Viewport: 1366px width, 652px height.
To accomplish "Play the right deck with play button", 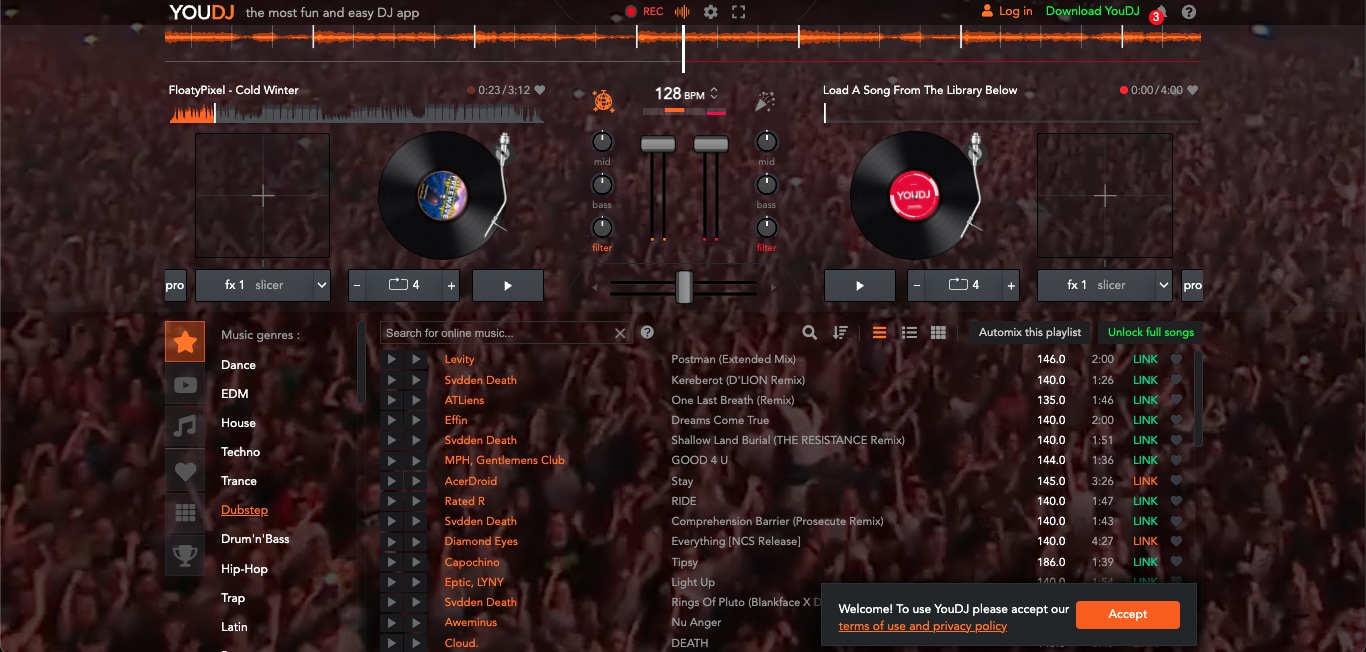I will (860, 285).
